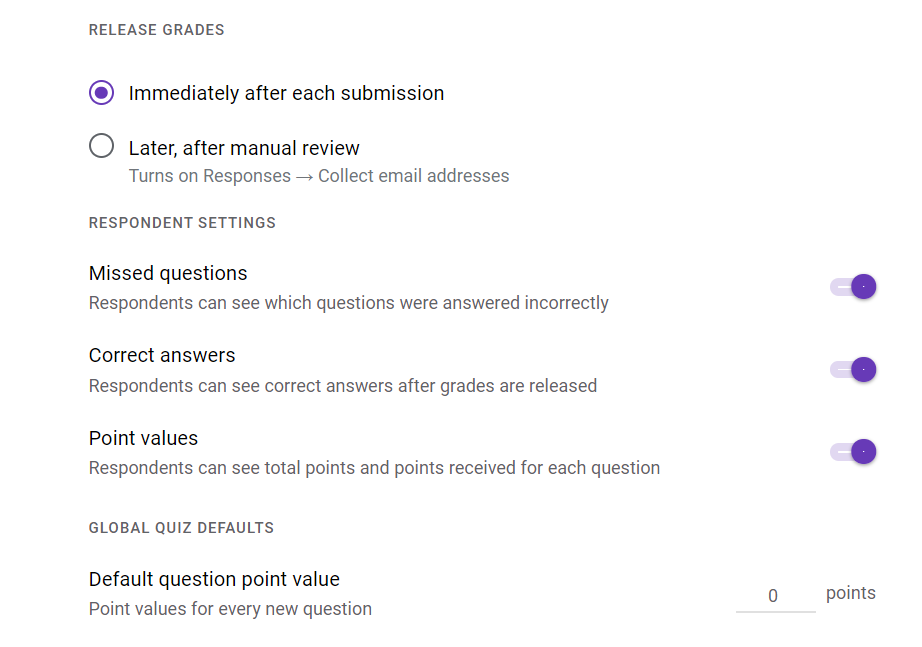The width and height of the screenshot is (922, 647).
Task: Click the 'Default question point value' title
Action: 214,579
